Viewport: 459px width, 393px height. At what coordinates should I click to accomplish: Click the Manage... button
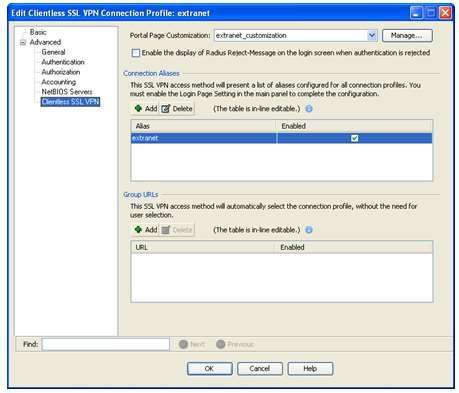click(x=407, y=35)
